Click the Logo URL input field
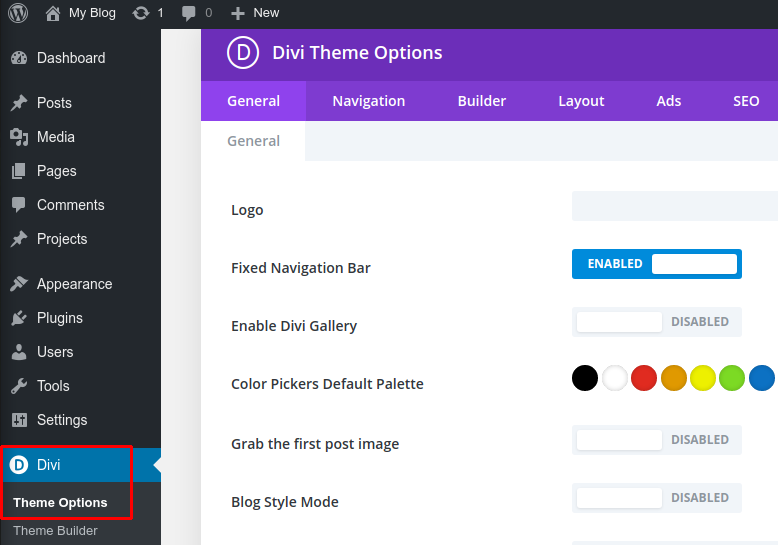778x545 pixels. point(675,205)
